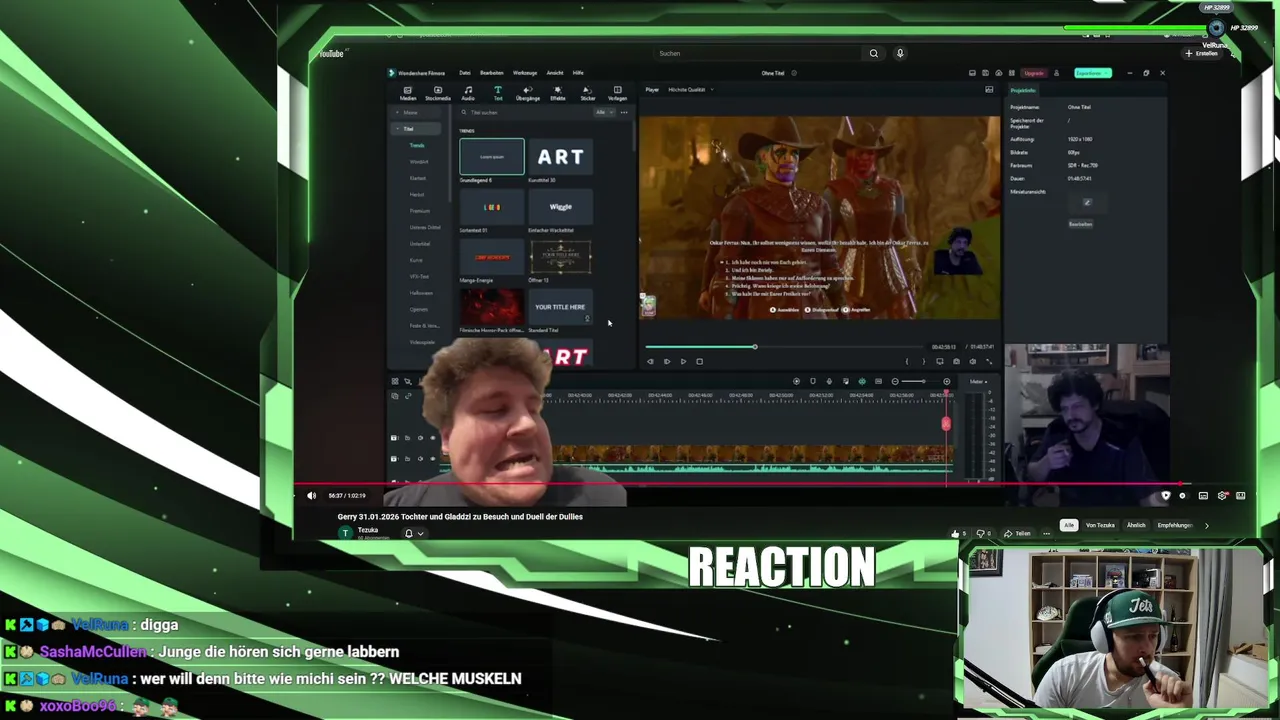Click the three-dots more options in title panel
This screenshot has width=1280, height=720.
pyautogui.click(x=624, y=112)
